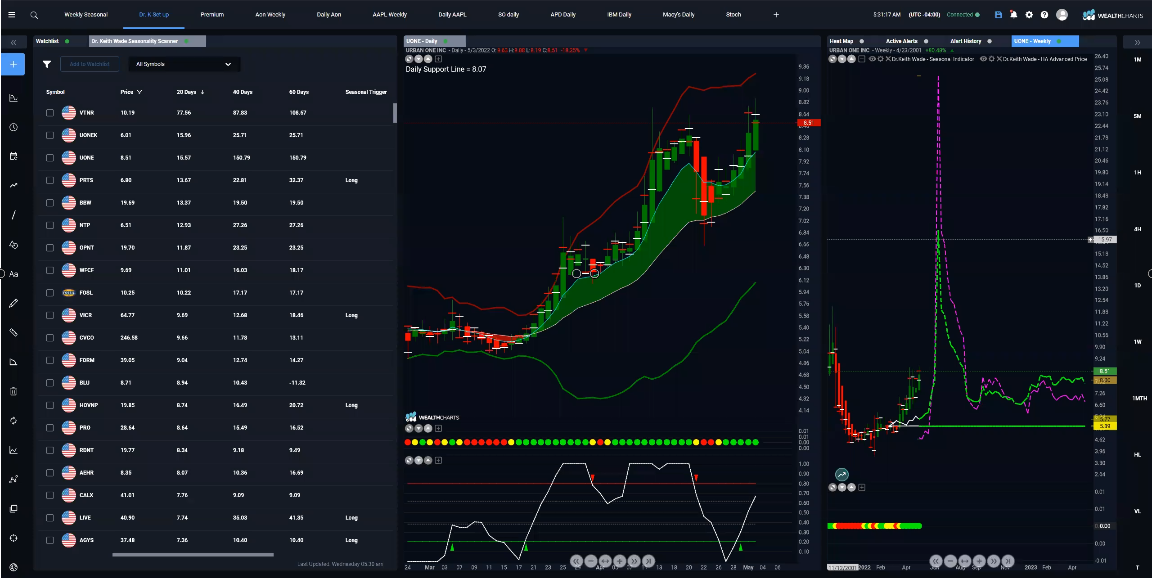The height and width of the screenshot is (578, 1152).
Task: Zoom in daily chart with plus control
Action: click(x=619, y=560)
